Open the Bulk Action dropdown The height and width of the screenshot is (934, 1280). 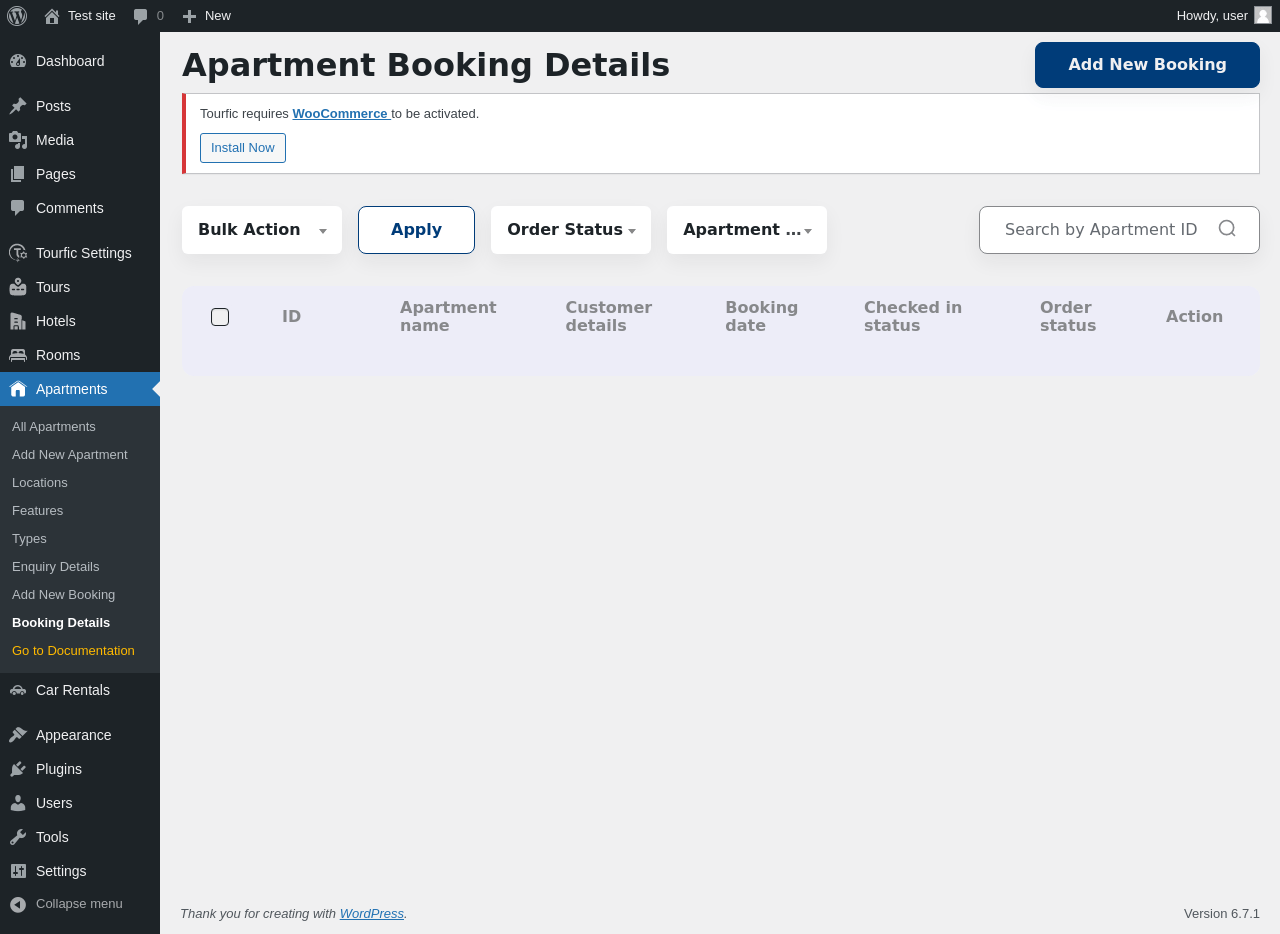[x=262, y=230]
